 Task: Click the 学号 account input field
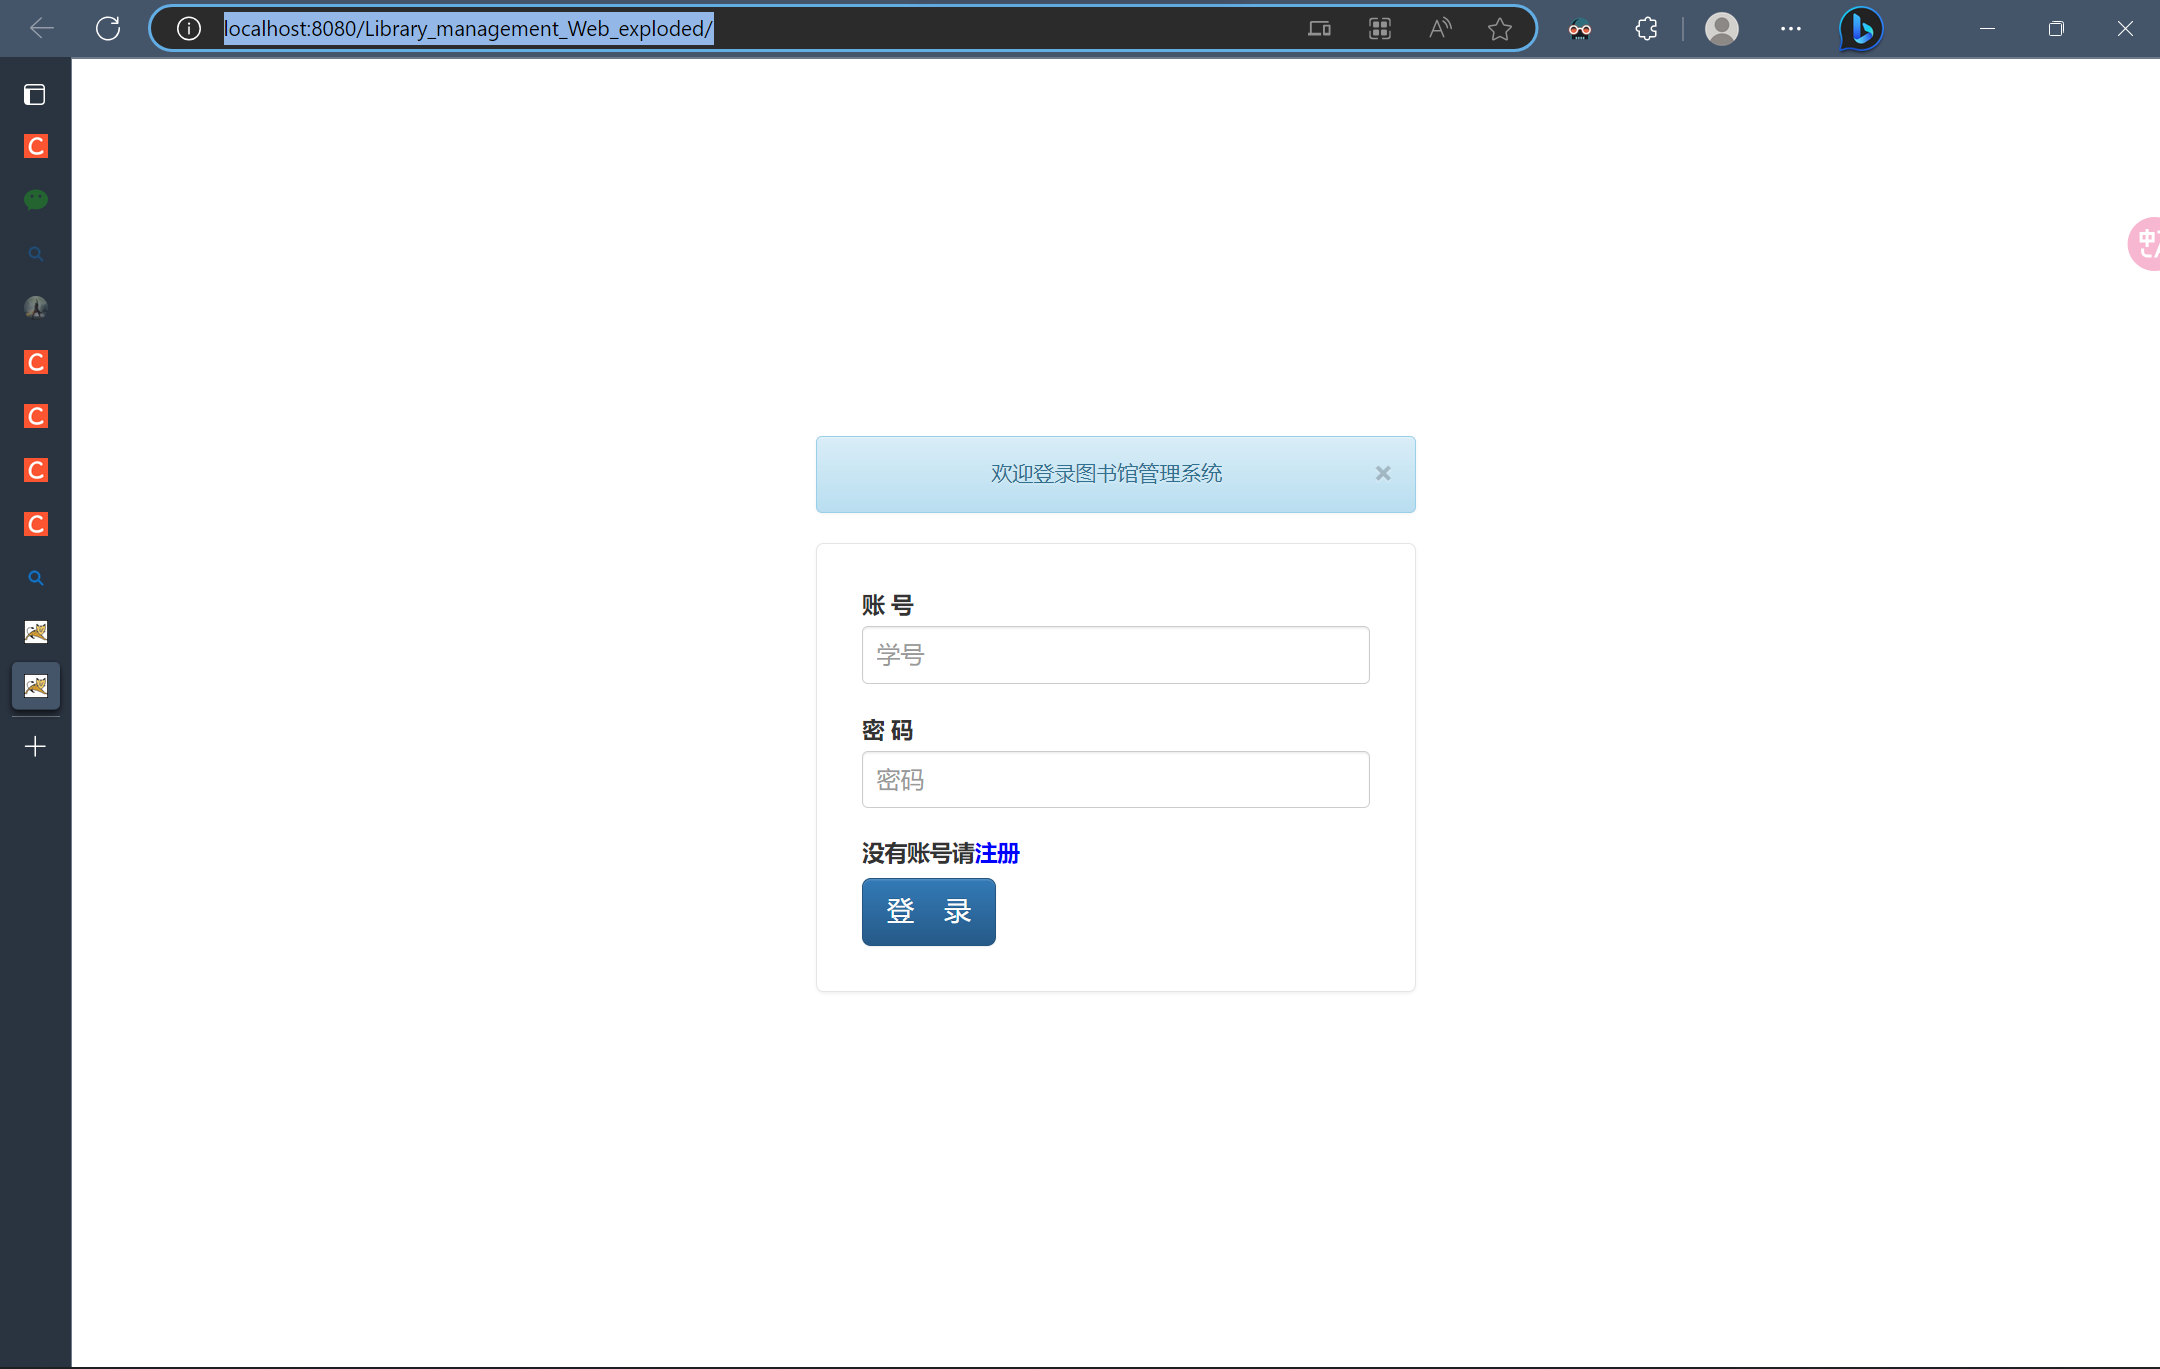point(1114,655)
